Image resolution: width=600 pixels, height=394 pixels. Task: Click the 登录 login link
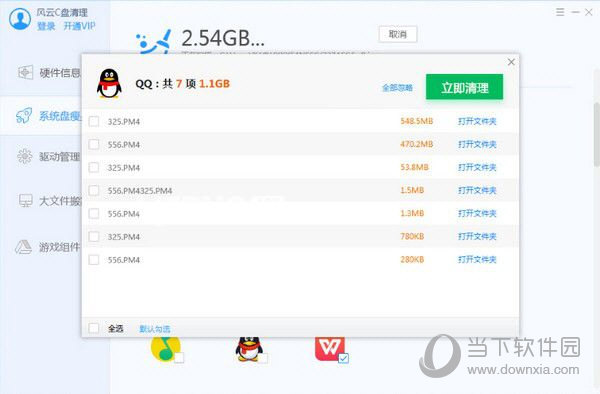coord(46,26)
